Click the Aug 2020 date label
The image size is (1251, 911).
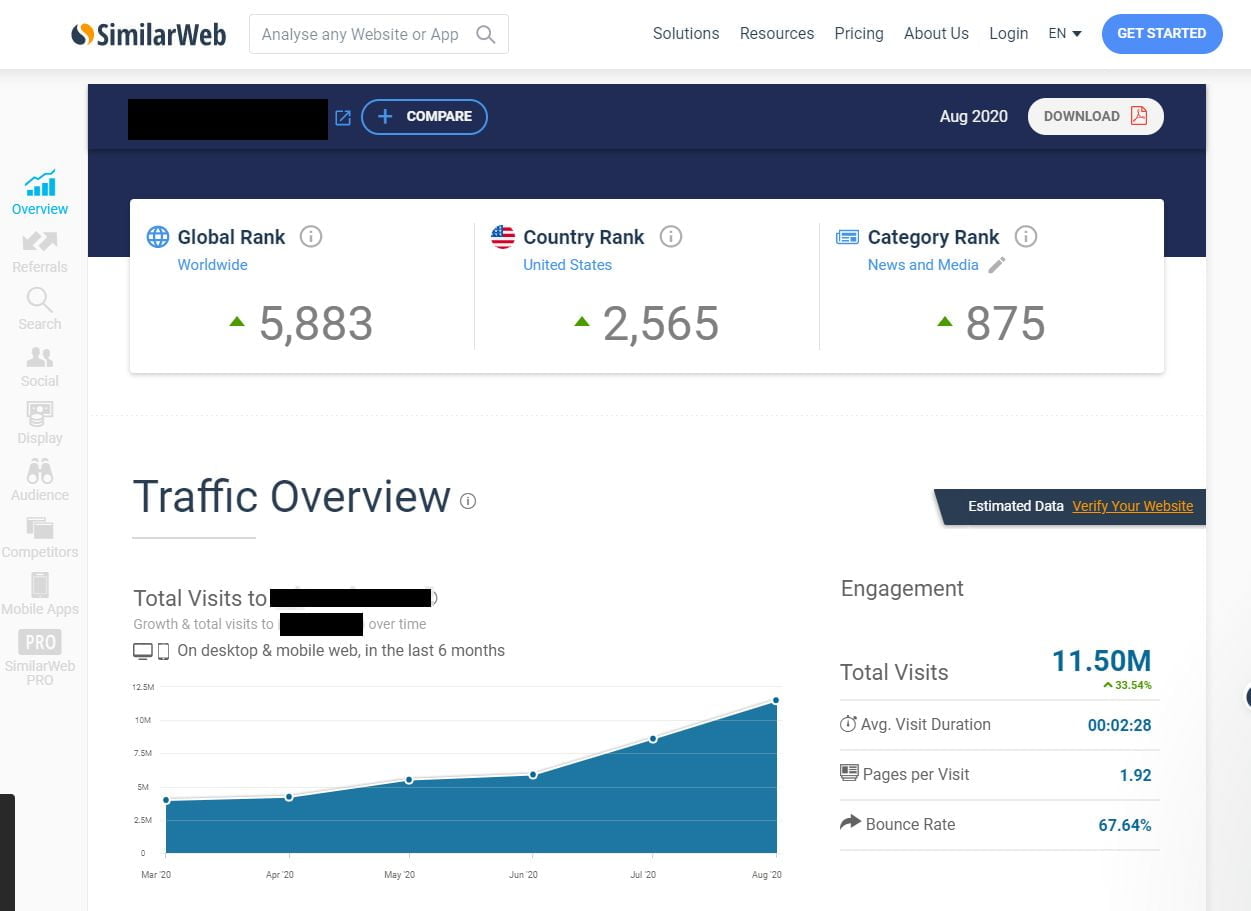pos(973,116)
